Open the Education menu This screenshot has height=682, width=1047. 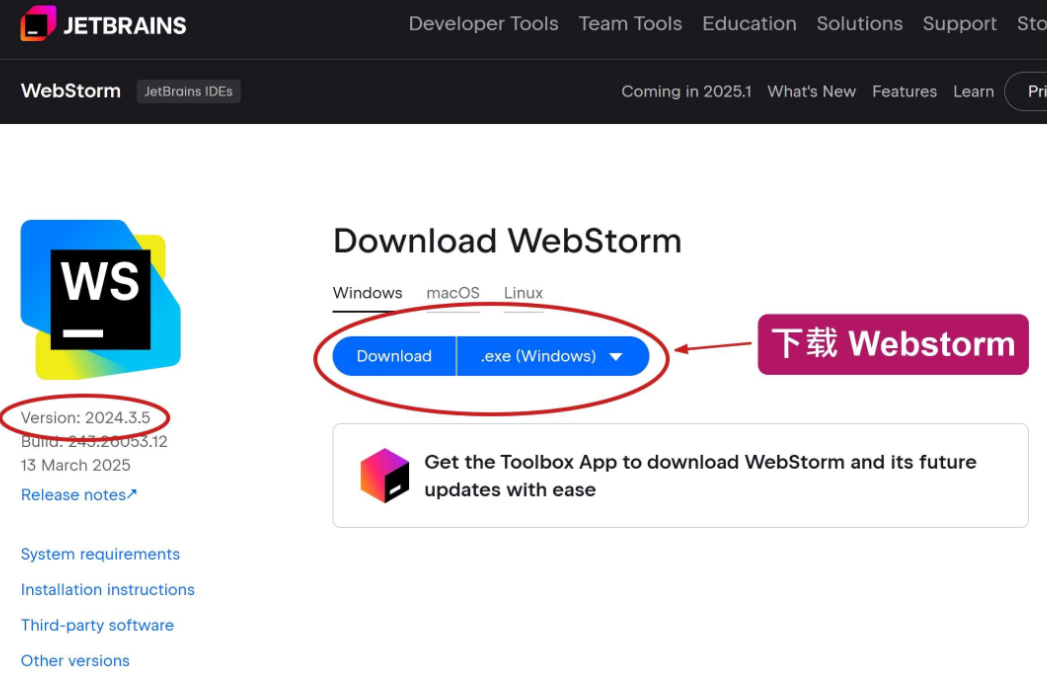[x=749, y=23]
